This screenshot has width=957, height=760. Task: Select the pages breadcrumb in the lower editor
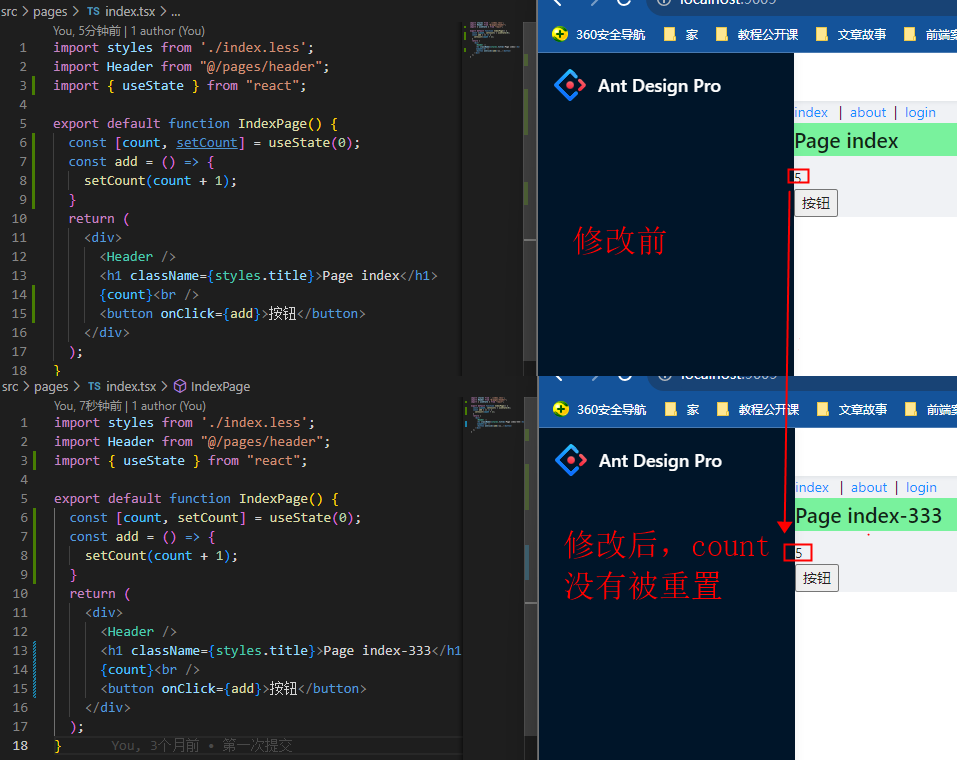point(51,386)
